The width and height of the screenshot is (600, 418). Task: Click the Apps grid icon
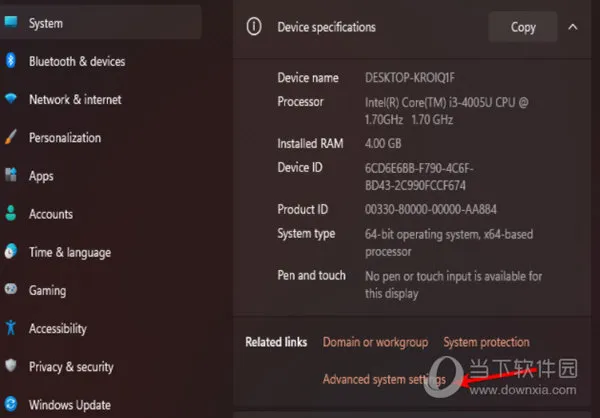(11, 175)
